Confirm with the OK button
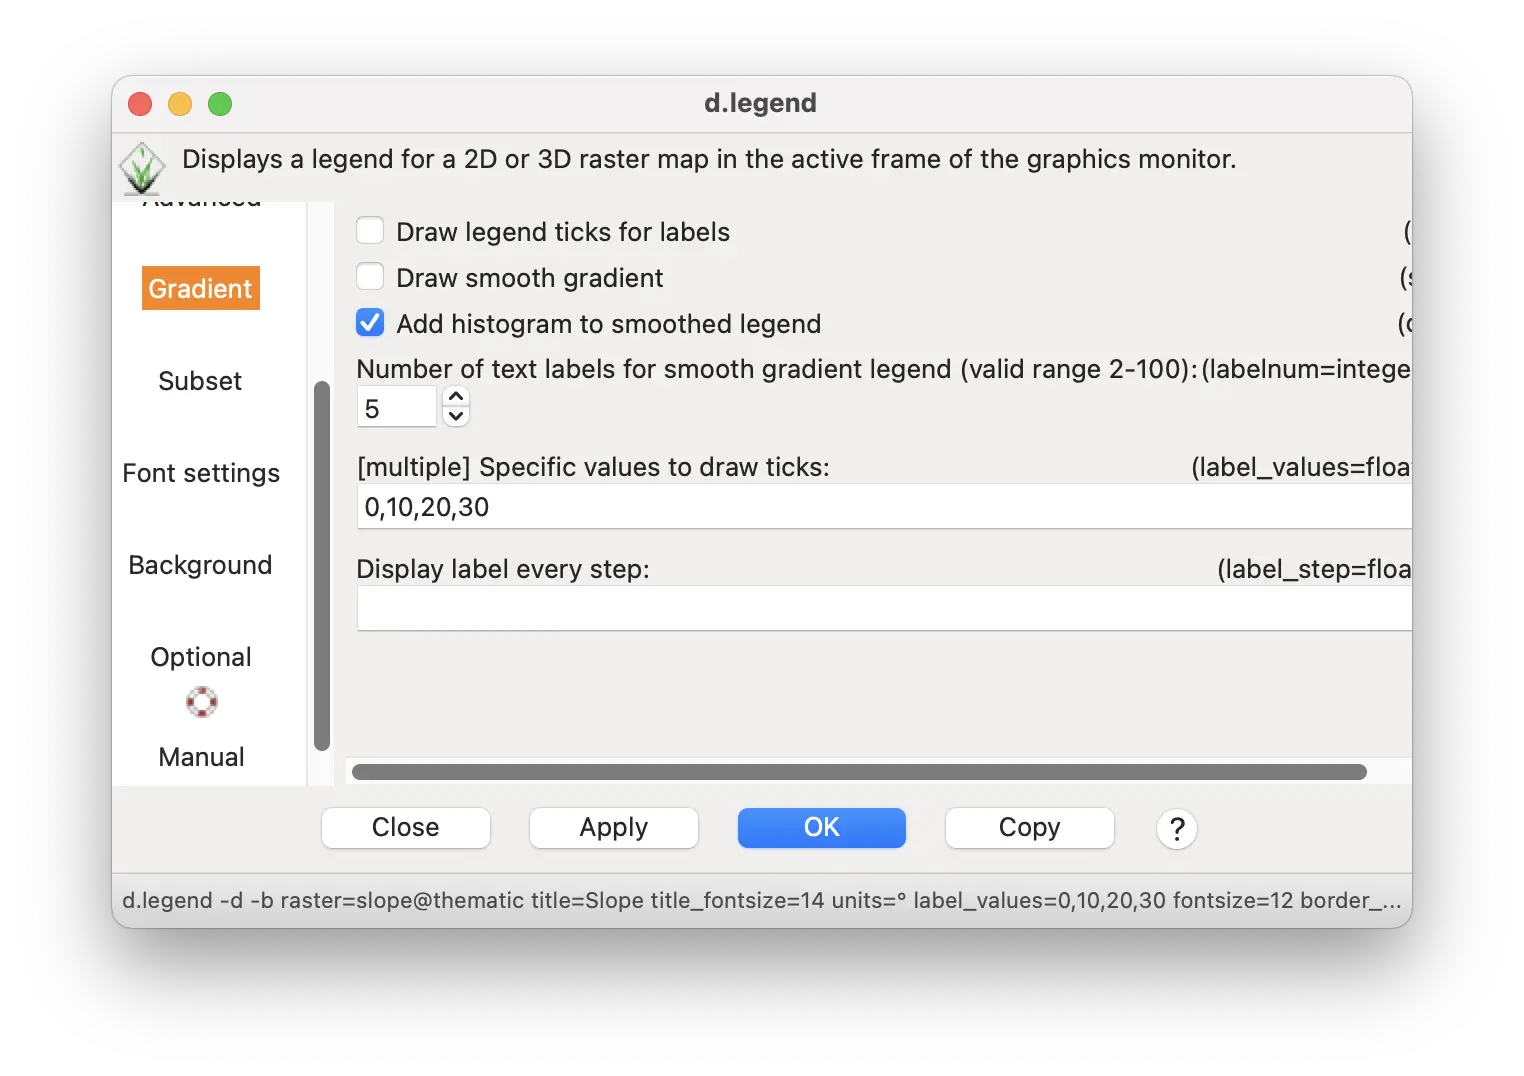 [821, 828]
